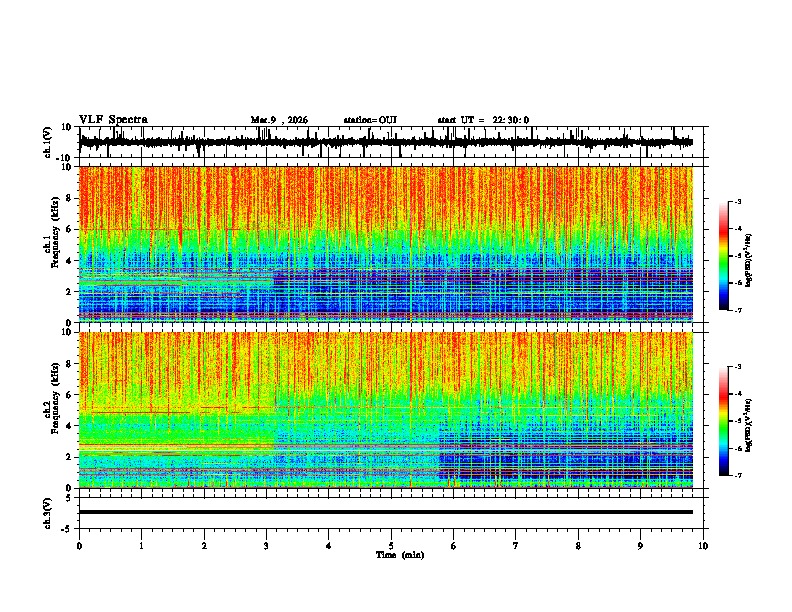The image size is (792, 612).
Task: Click the ch.1 spectrogram color scale bar
Action: pyautogui.click(x=723, y=256)
